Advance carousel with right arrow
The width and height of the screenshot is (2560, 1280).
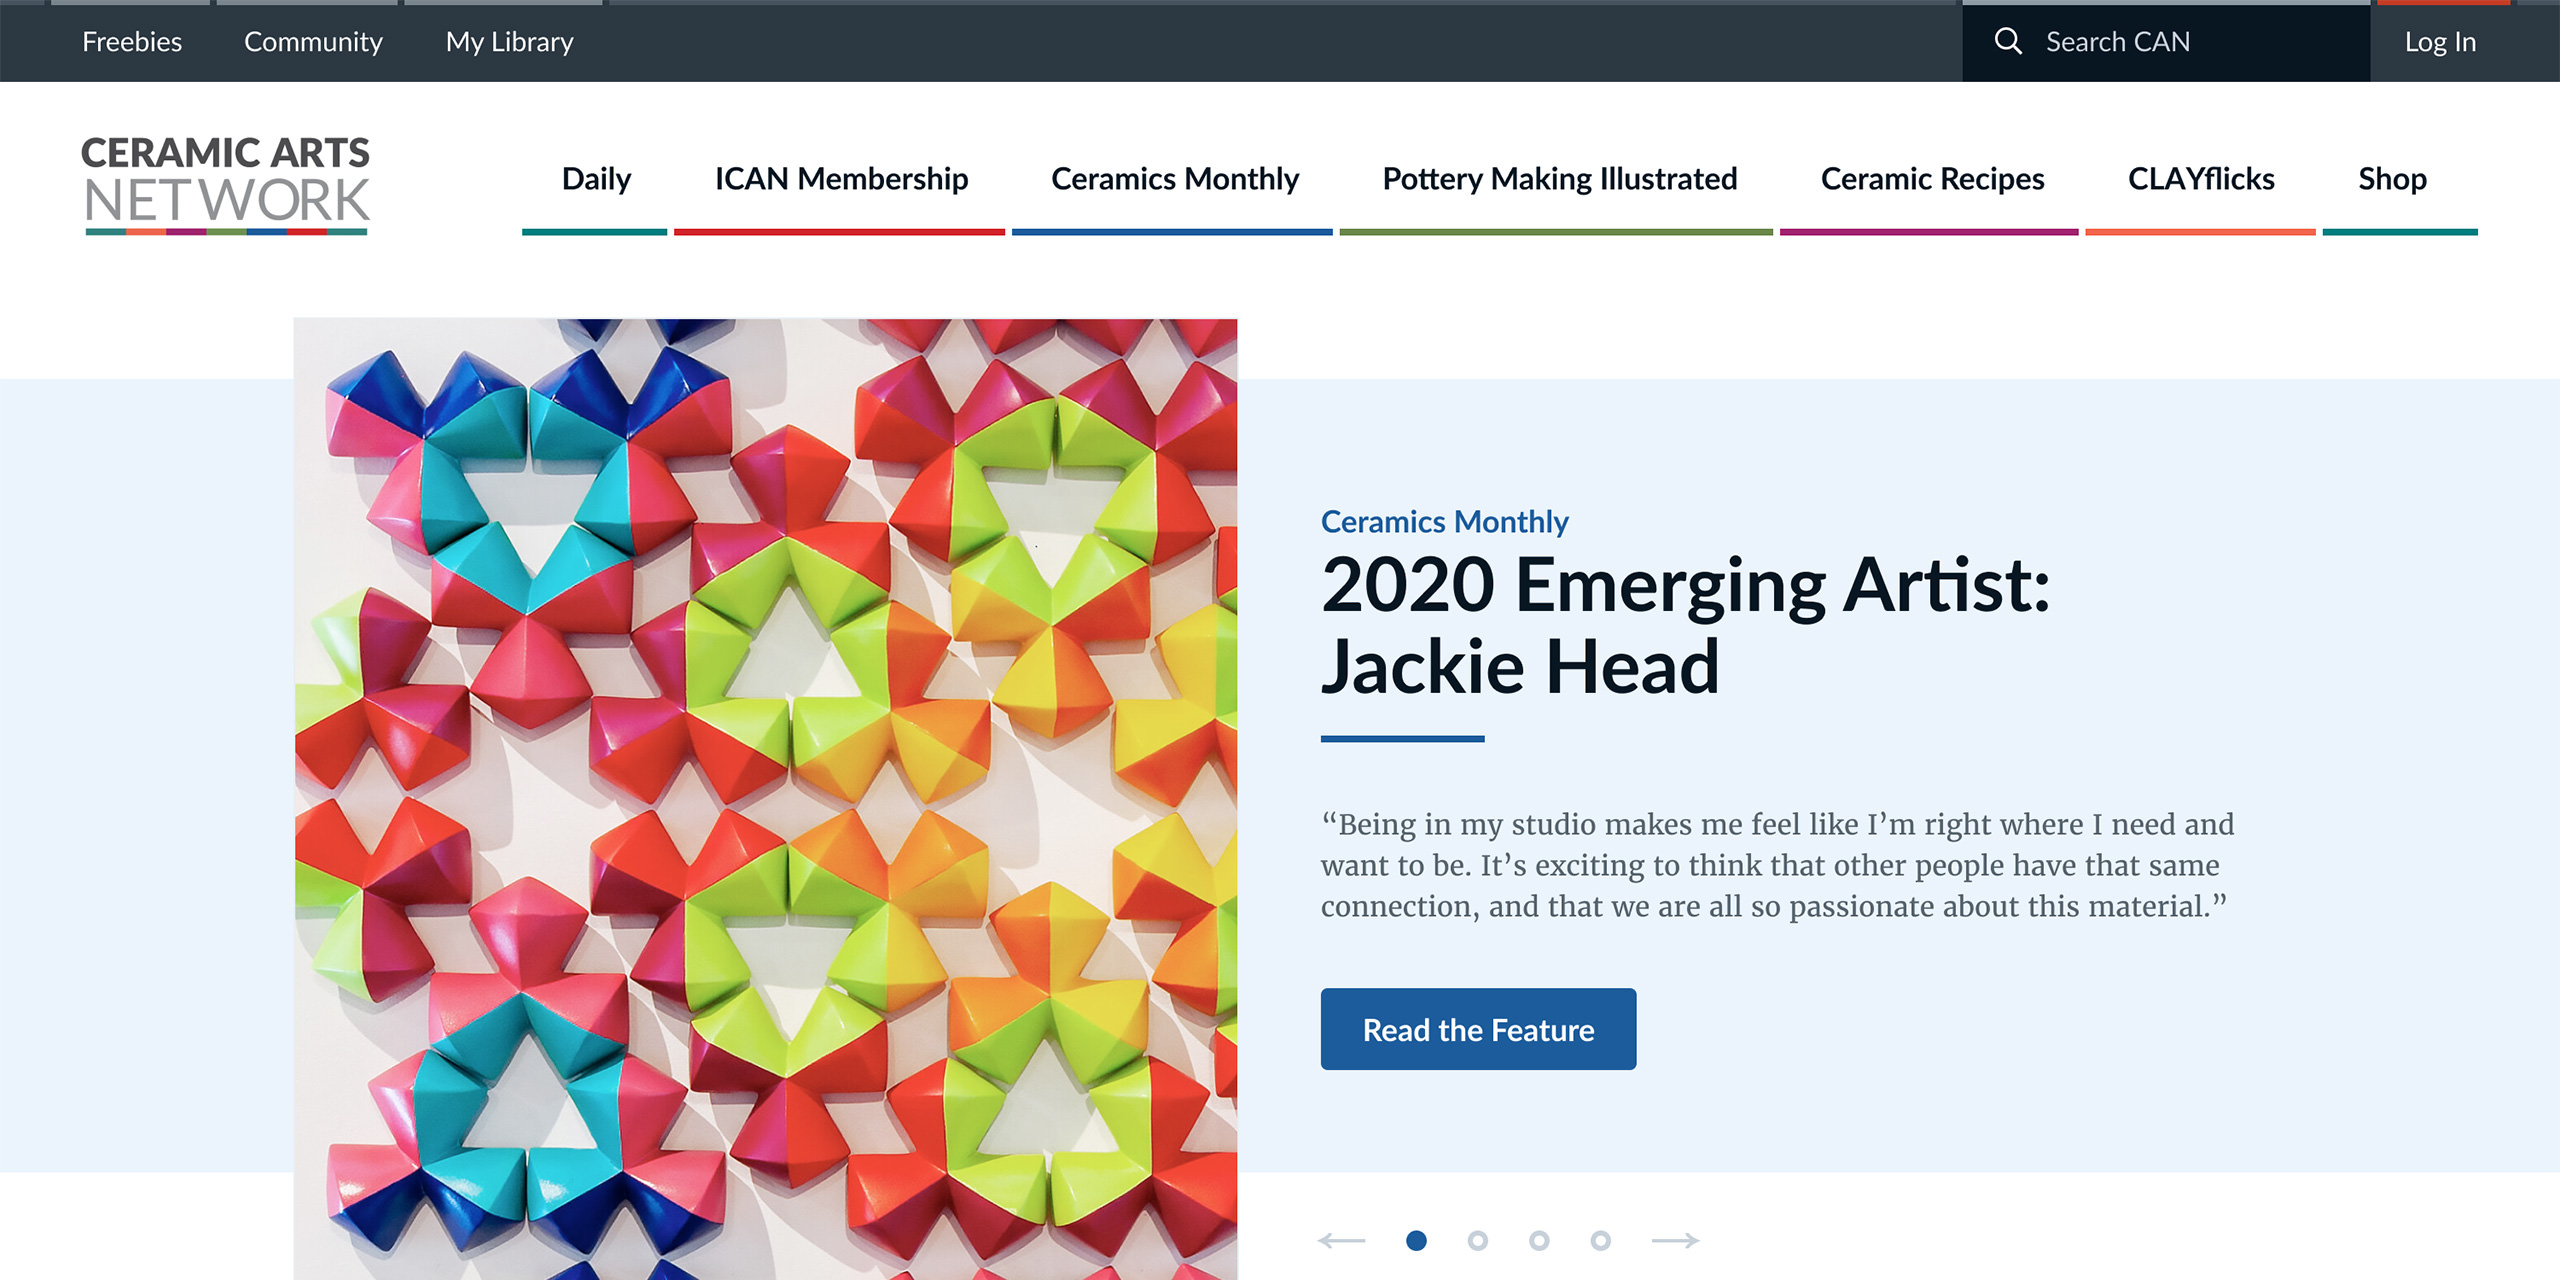pos(1675,1241)
